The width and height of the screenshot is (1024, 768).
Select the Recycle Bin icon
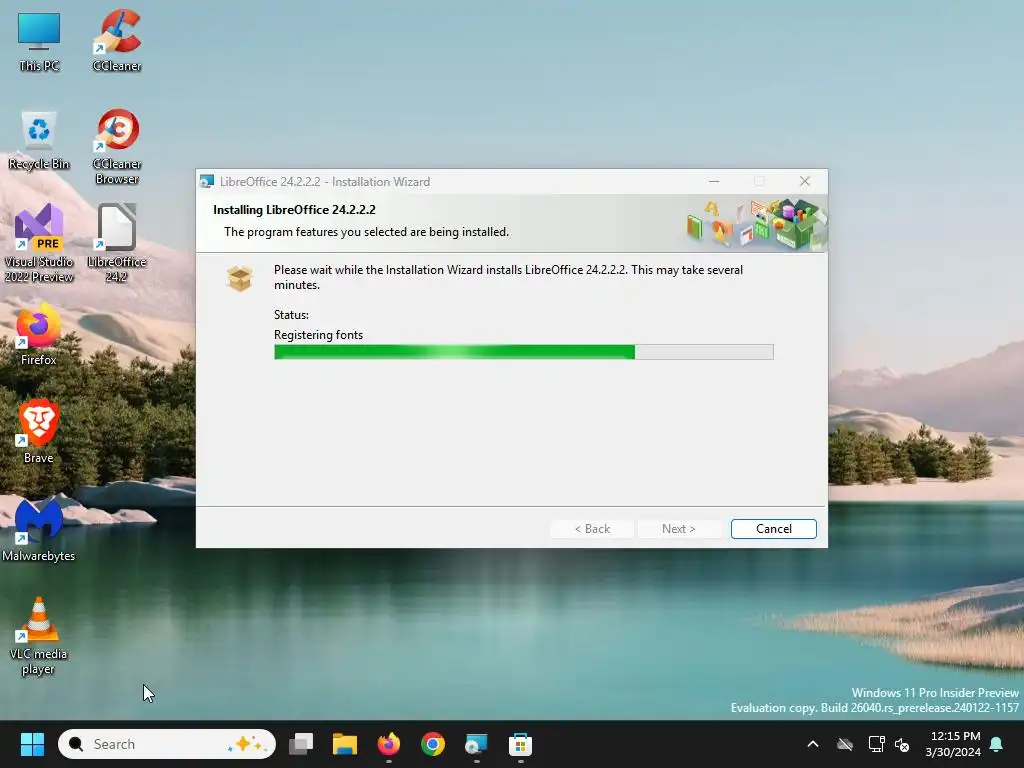(39, 140)
